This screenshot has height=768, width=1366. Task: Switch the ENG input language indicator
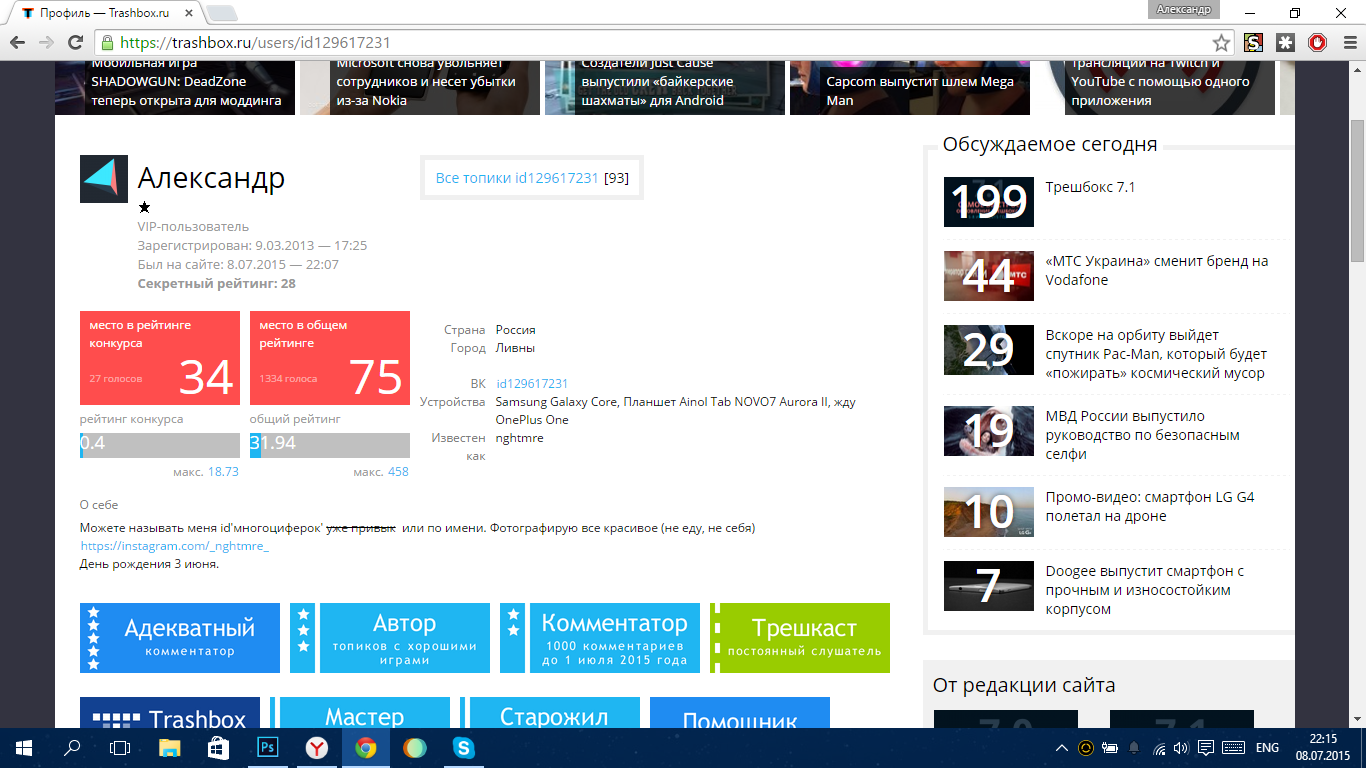pos(1267,748)
